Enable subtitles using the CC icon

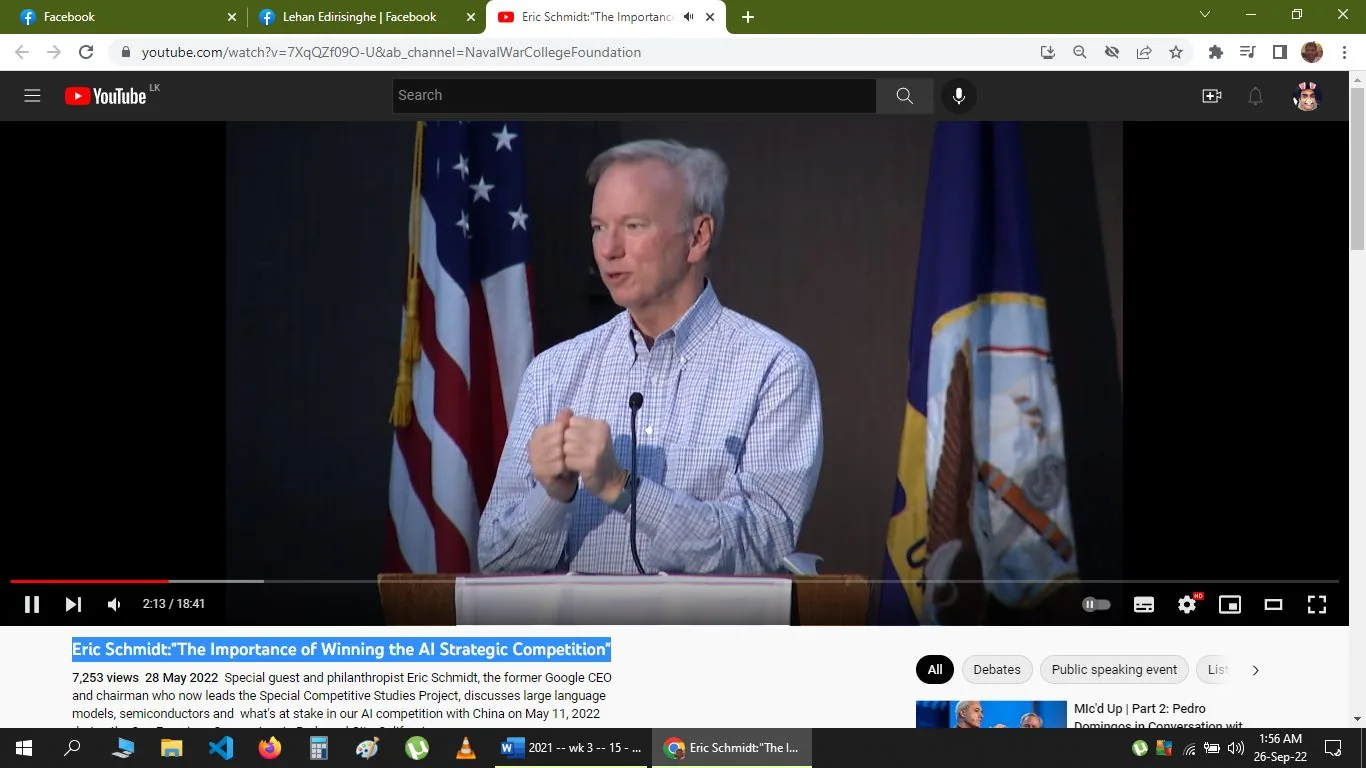pos(1143,604)
